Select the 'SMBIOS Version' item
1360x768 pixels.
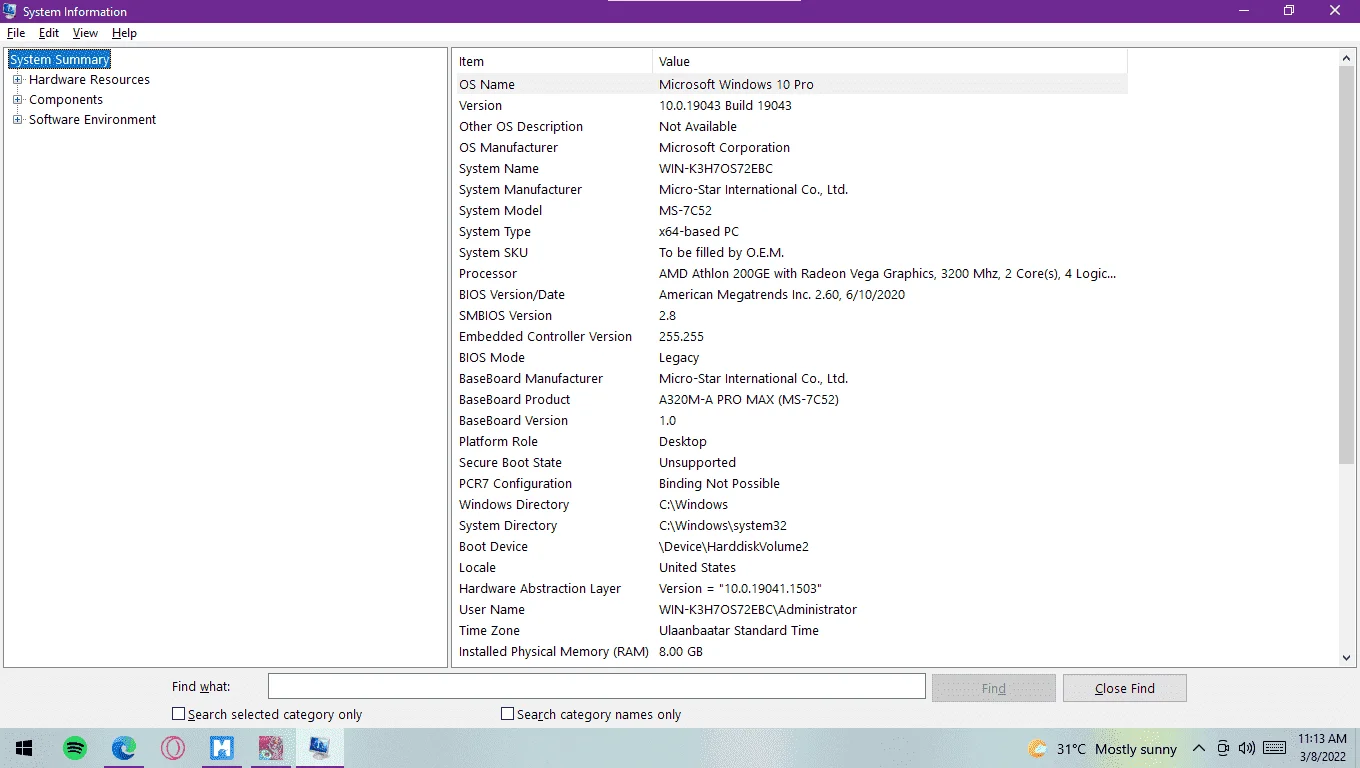coord(506,316)
